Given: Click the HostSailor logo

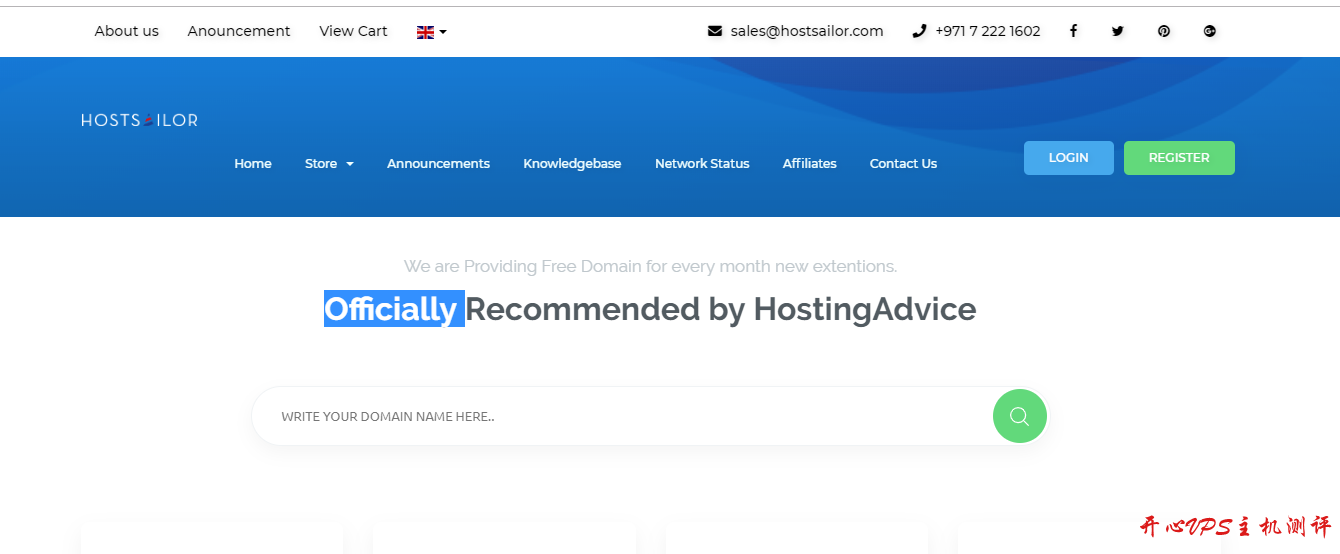Looking at the screenshot, I should point(139,120).
